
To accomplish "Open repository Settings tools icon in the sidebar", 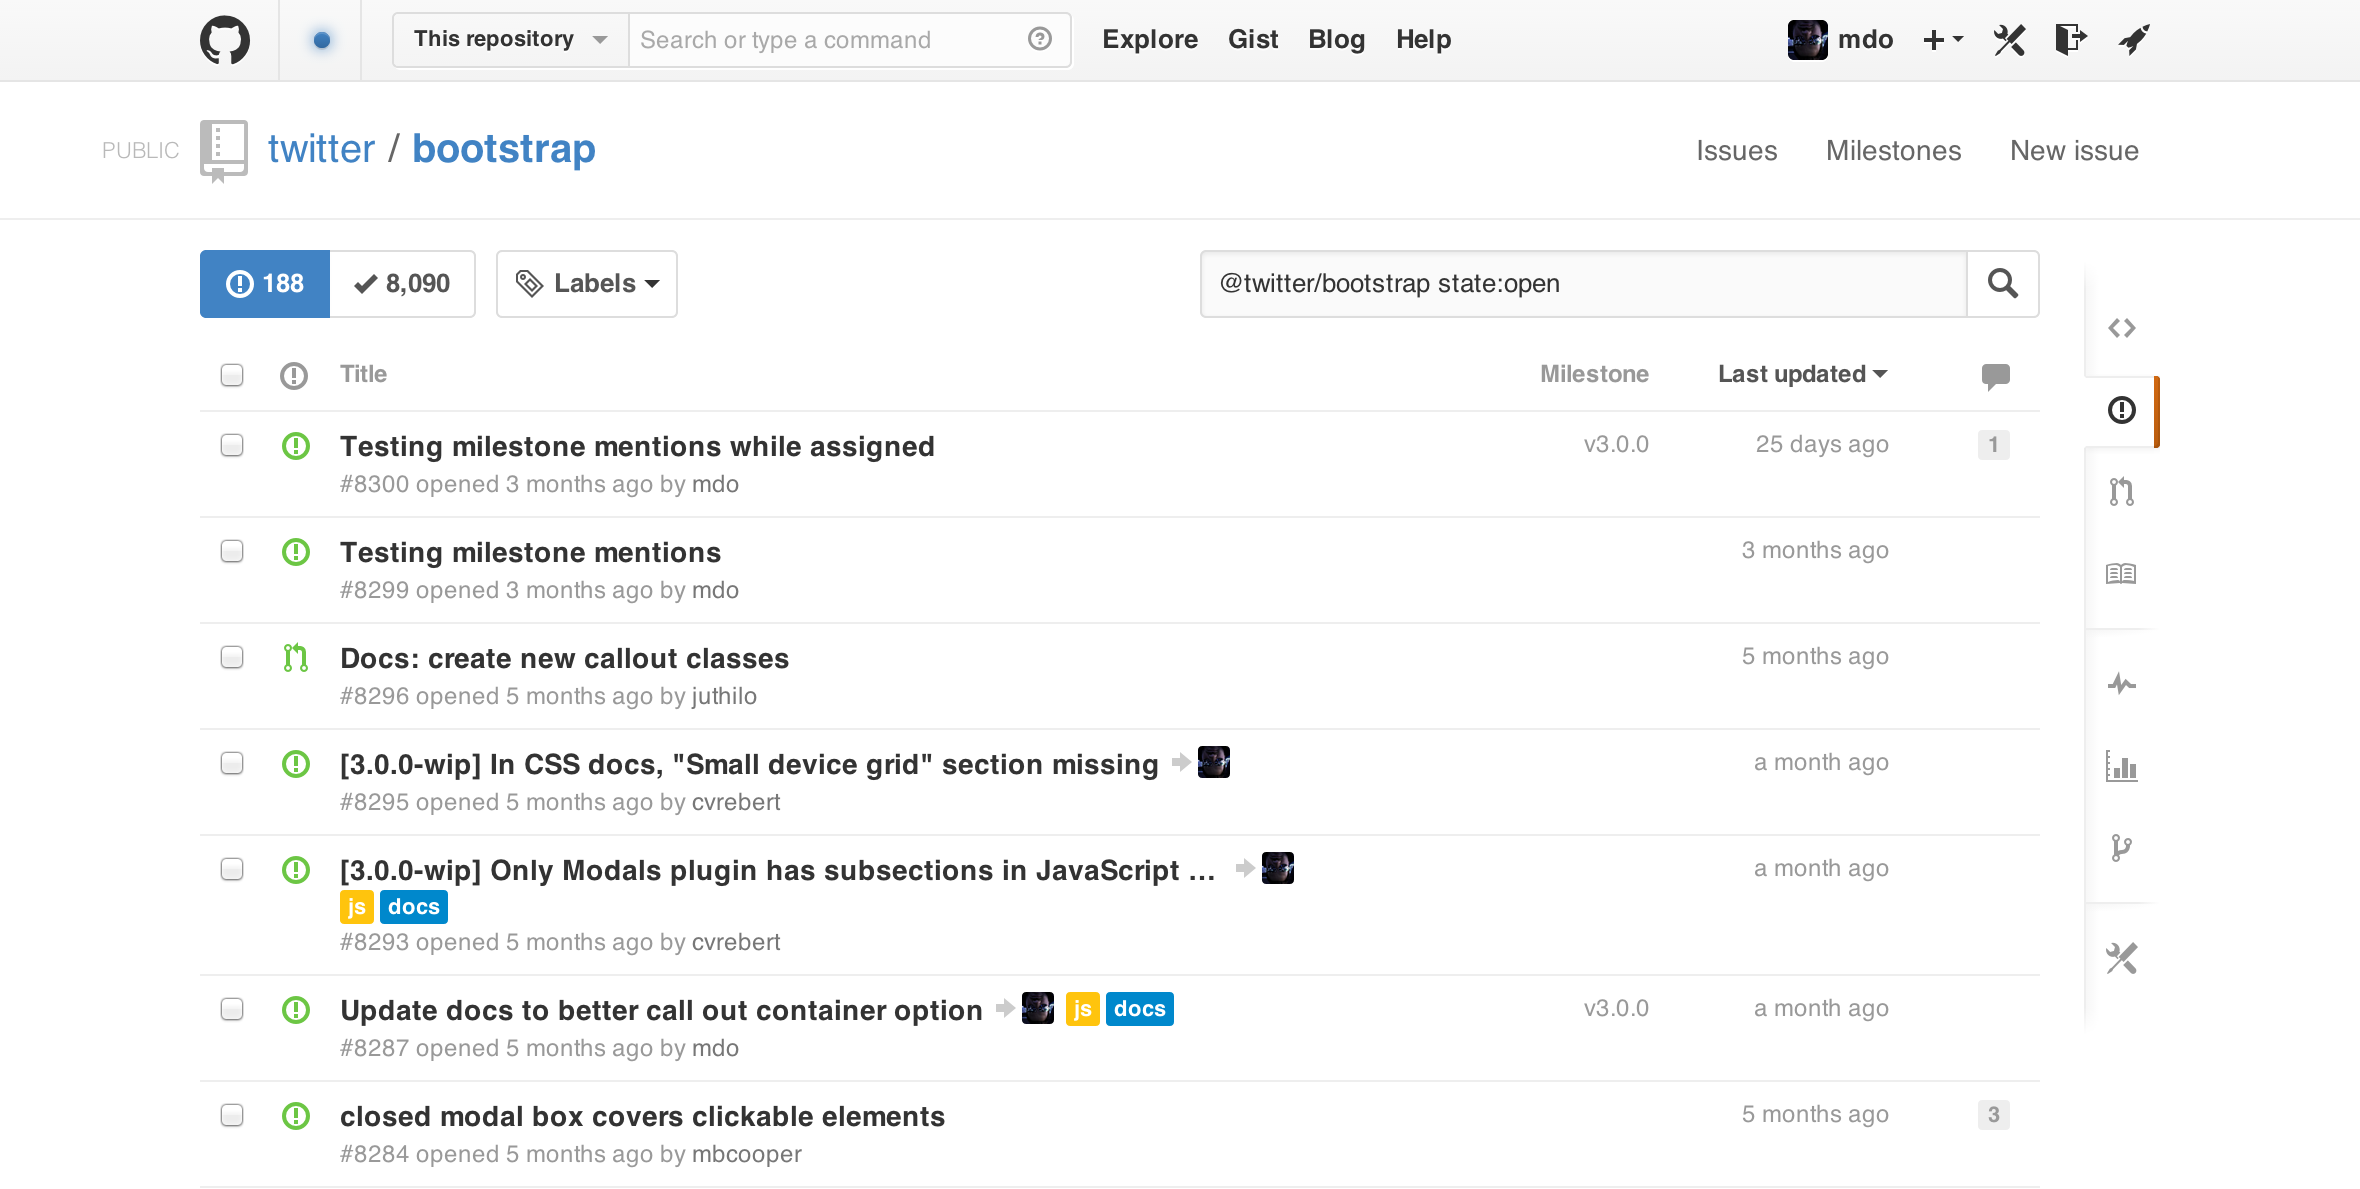I will (x=2121, y=958).
